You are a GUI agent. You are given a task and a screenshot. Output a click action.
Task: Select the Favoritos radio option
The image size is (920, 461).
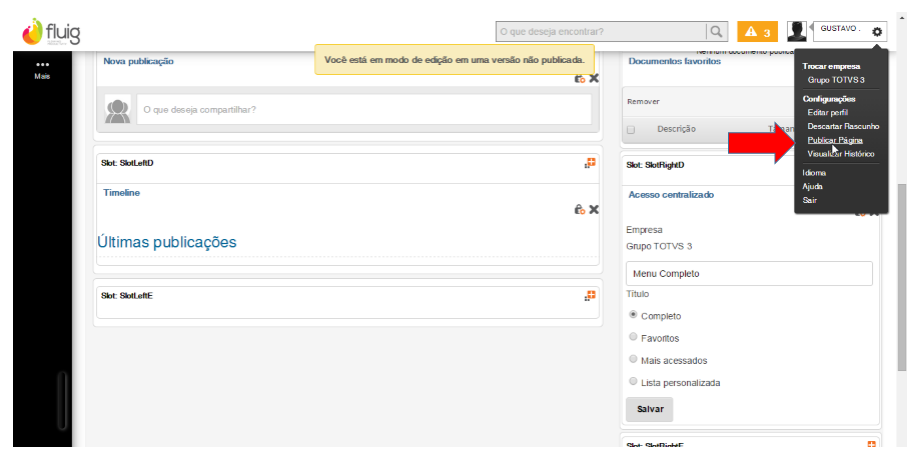click(633, 337)
